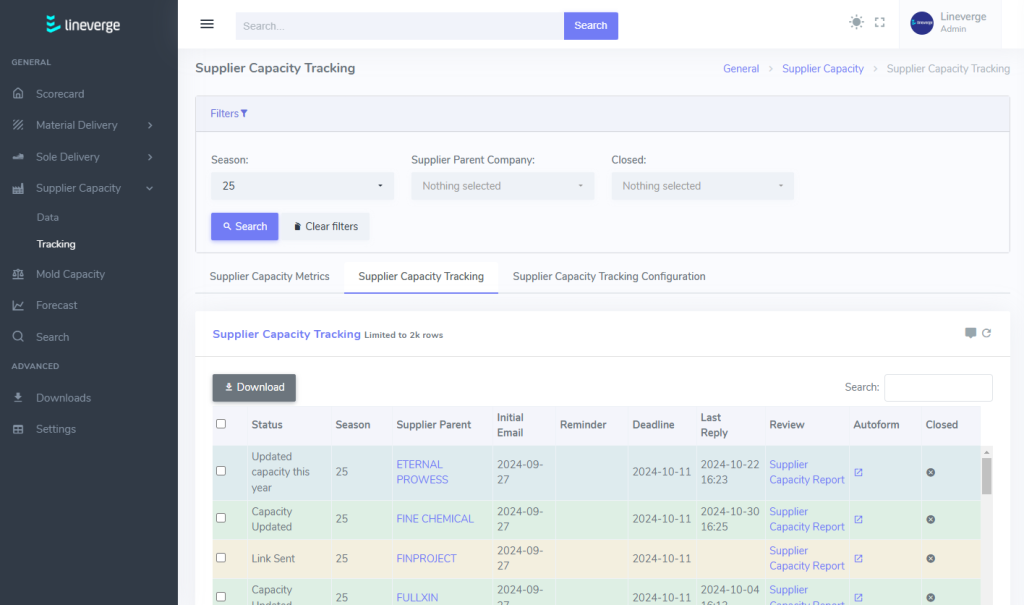
Task: Collapse the sidebar using the hamburger icon
Action: (207, 24)
